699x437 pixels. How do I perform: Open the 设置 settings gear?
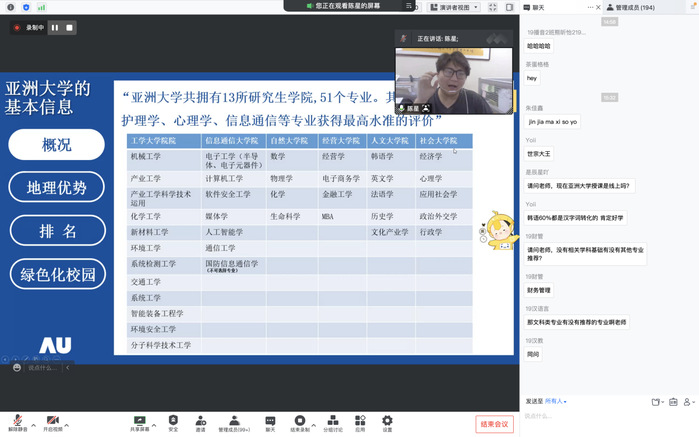[387, 421]
